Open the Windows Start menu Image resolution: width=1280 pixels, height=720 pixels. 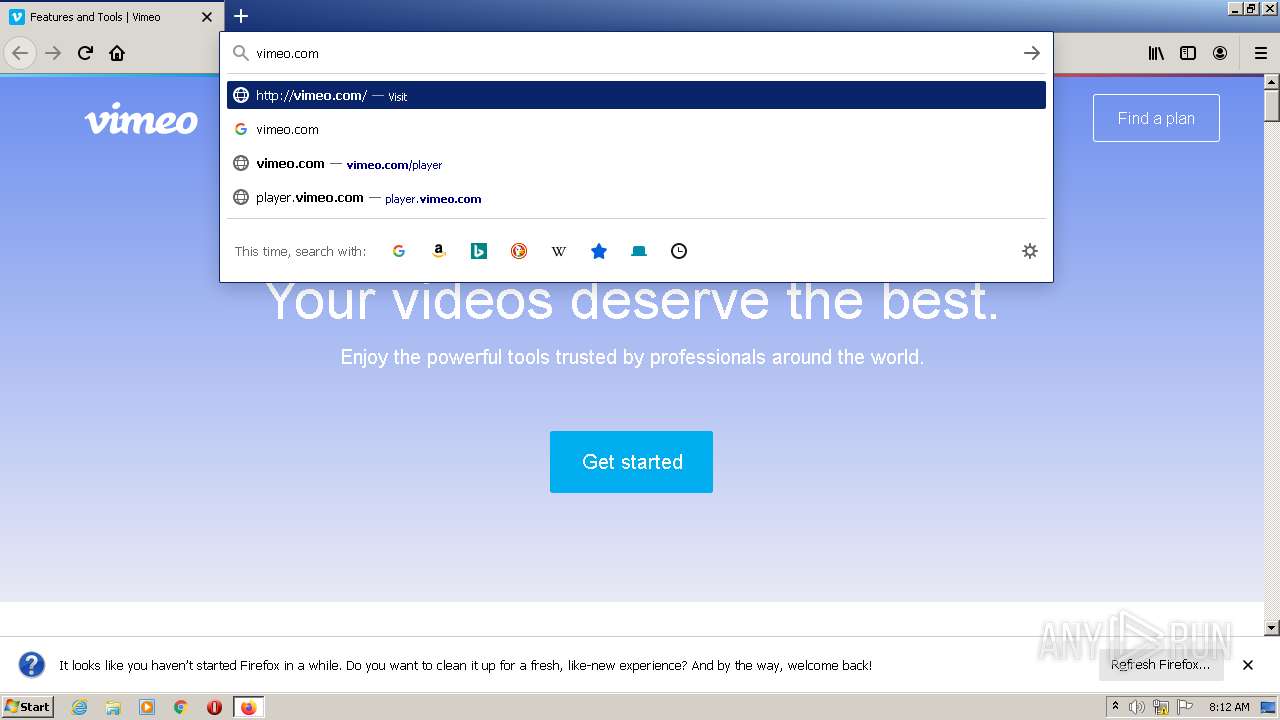28,706
